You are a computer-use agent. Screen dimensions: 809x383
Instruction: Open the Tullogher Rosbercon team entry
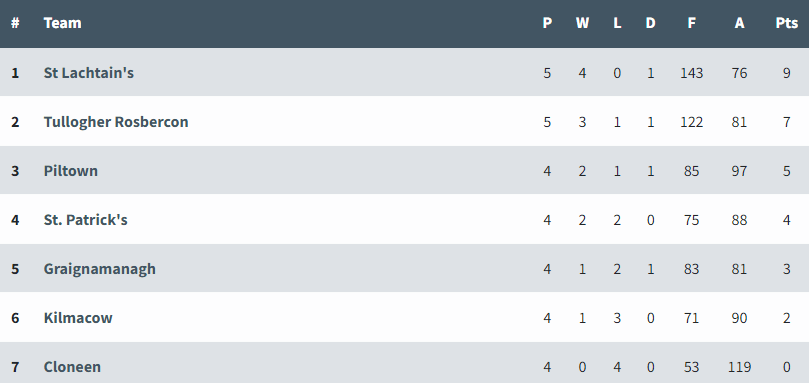click(x=116, y=122)
